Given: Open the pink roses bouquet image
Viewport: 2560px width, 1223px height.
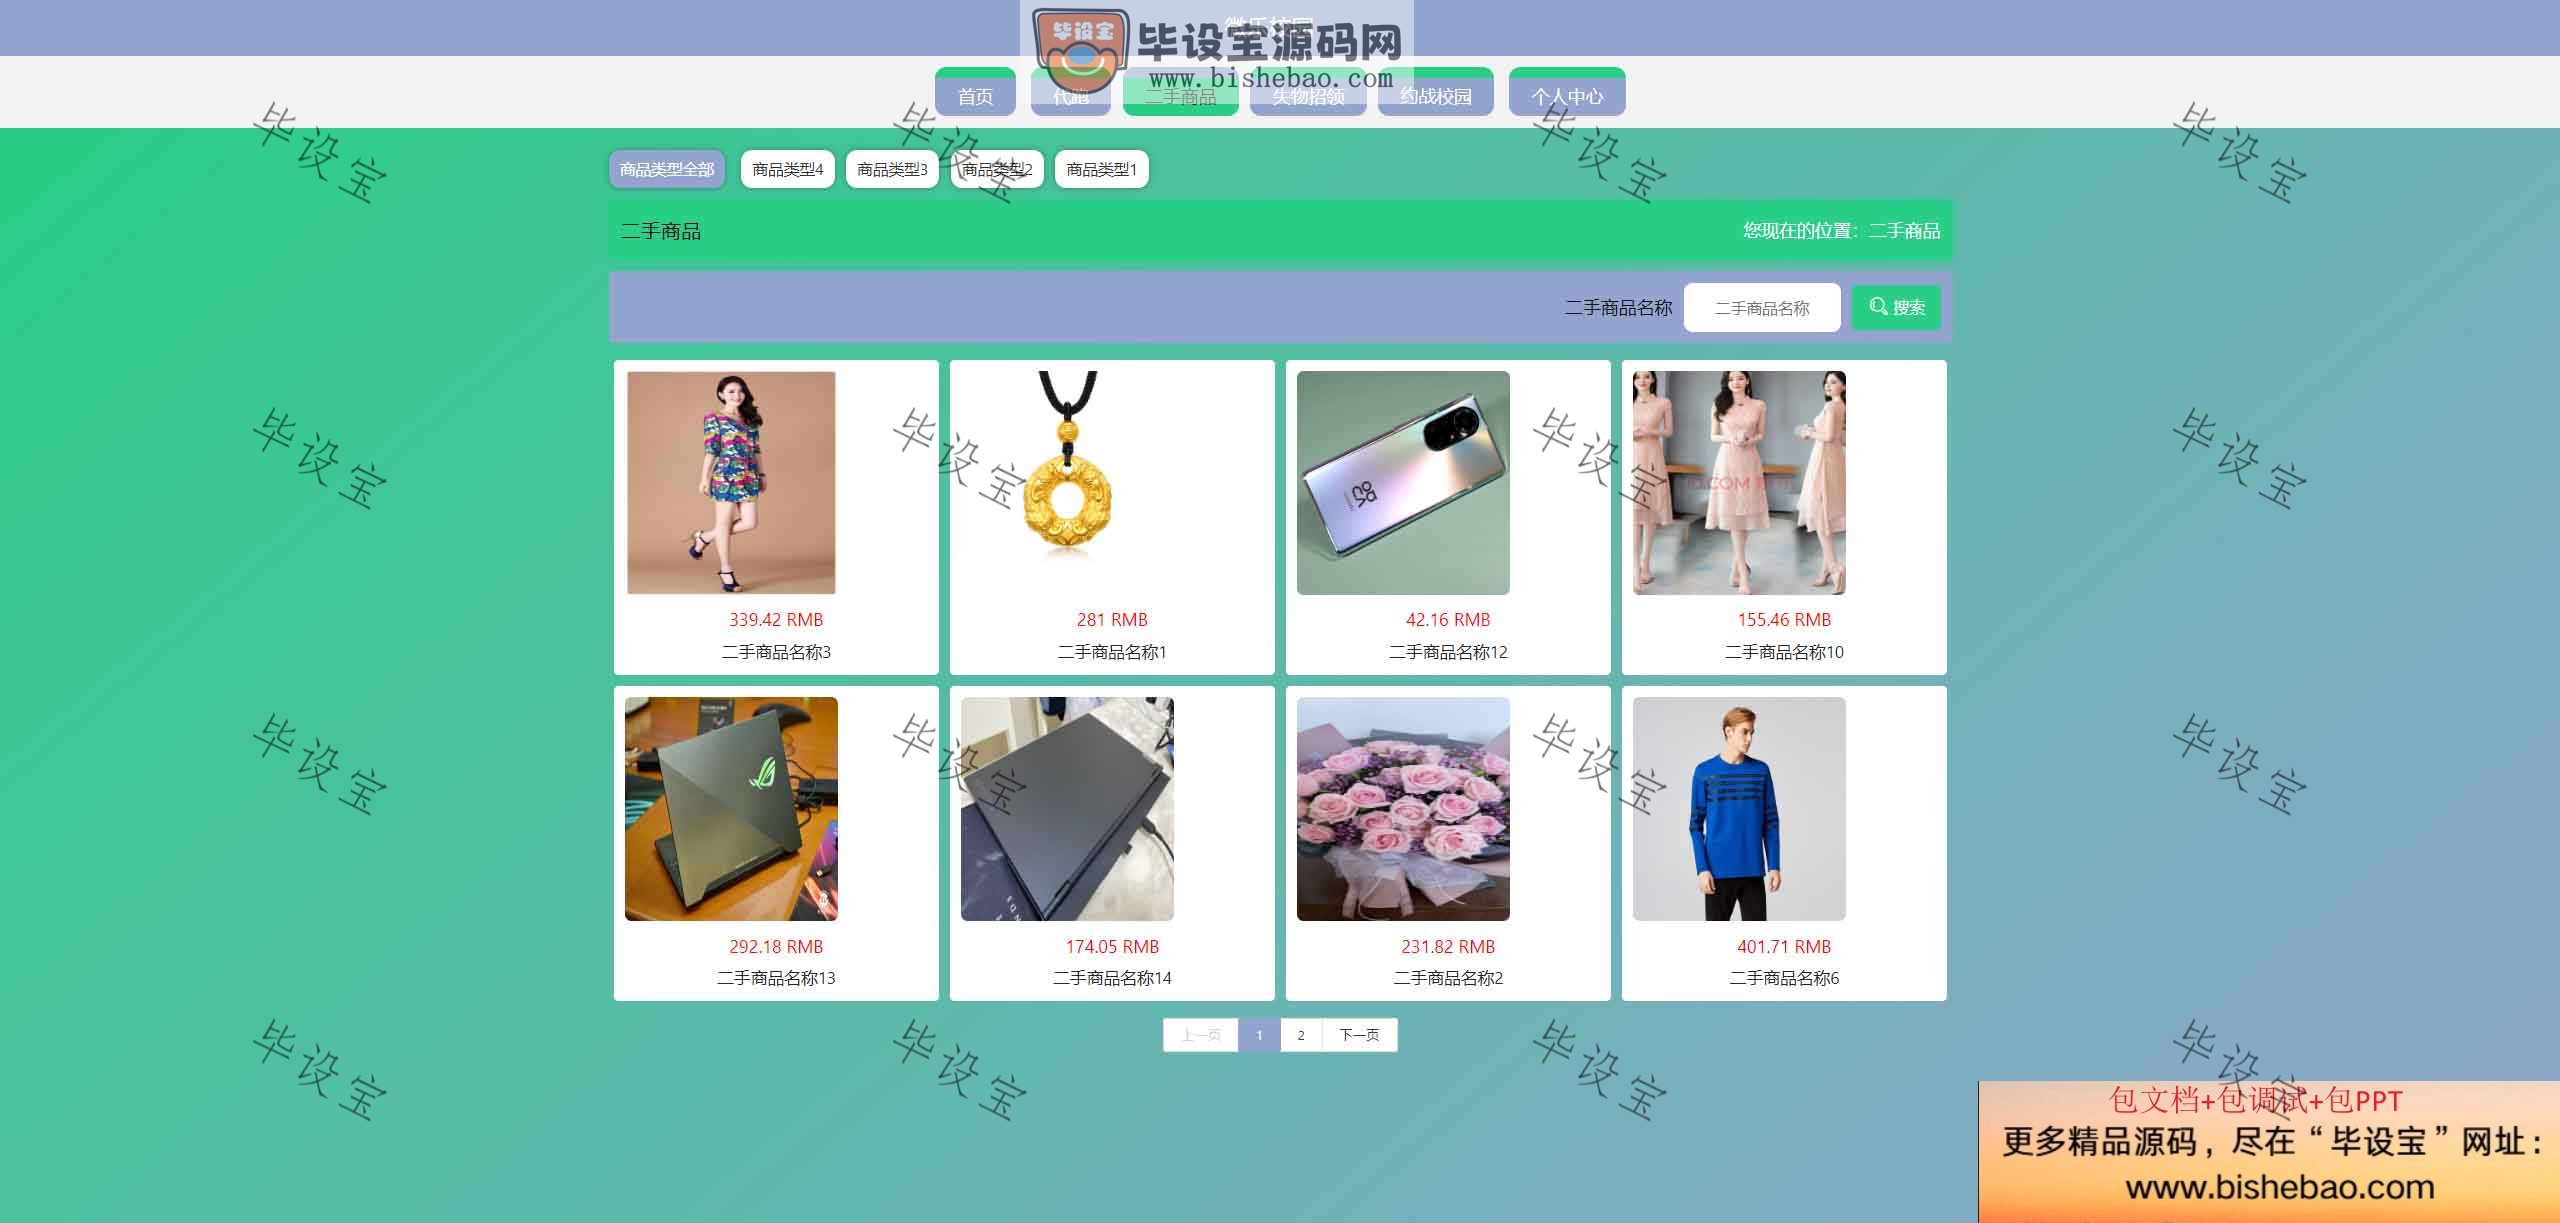Looking at the screenshot, I should (1403, 809).
